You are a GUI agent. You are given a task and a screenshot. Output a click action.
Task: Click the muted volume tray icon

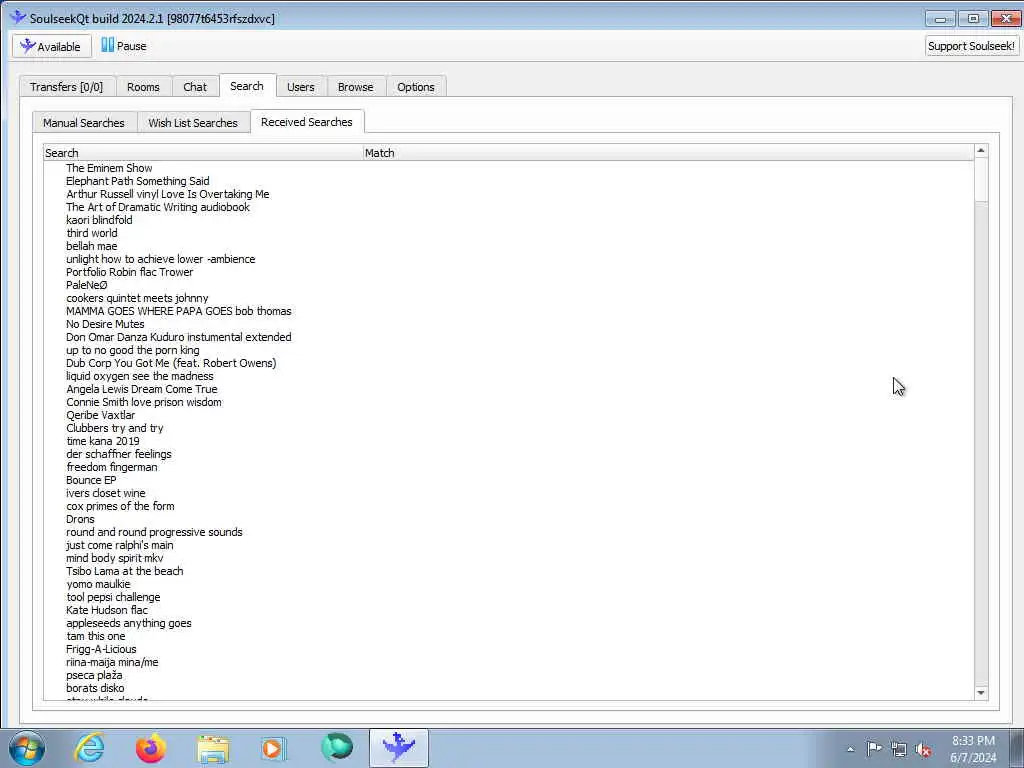click(x=923, y=749)
